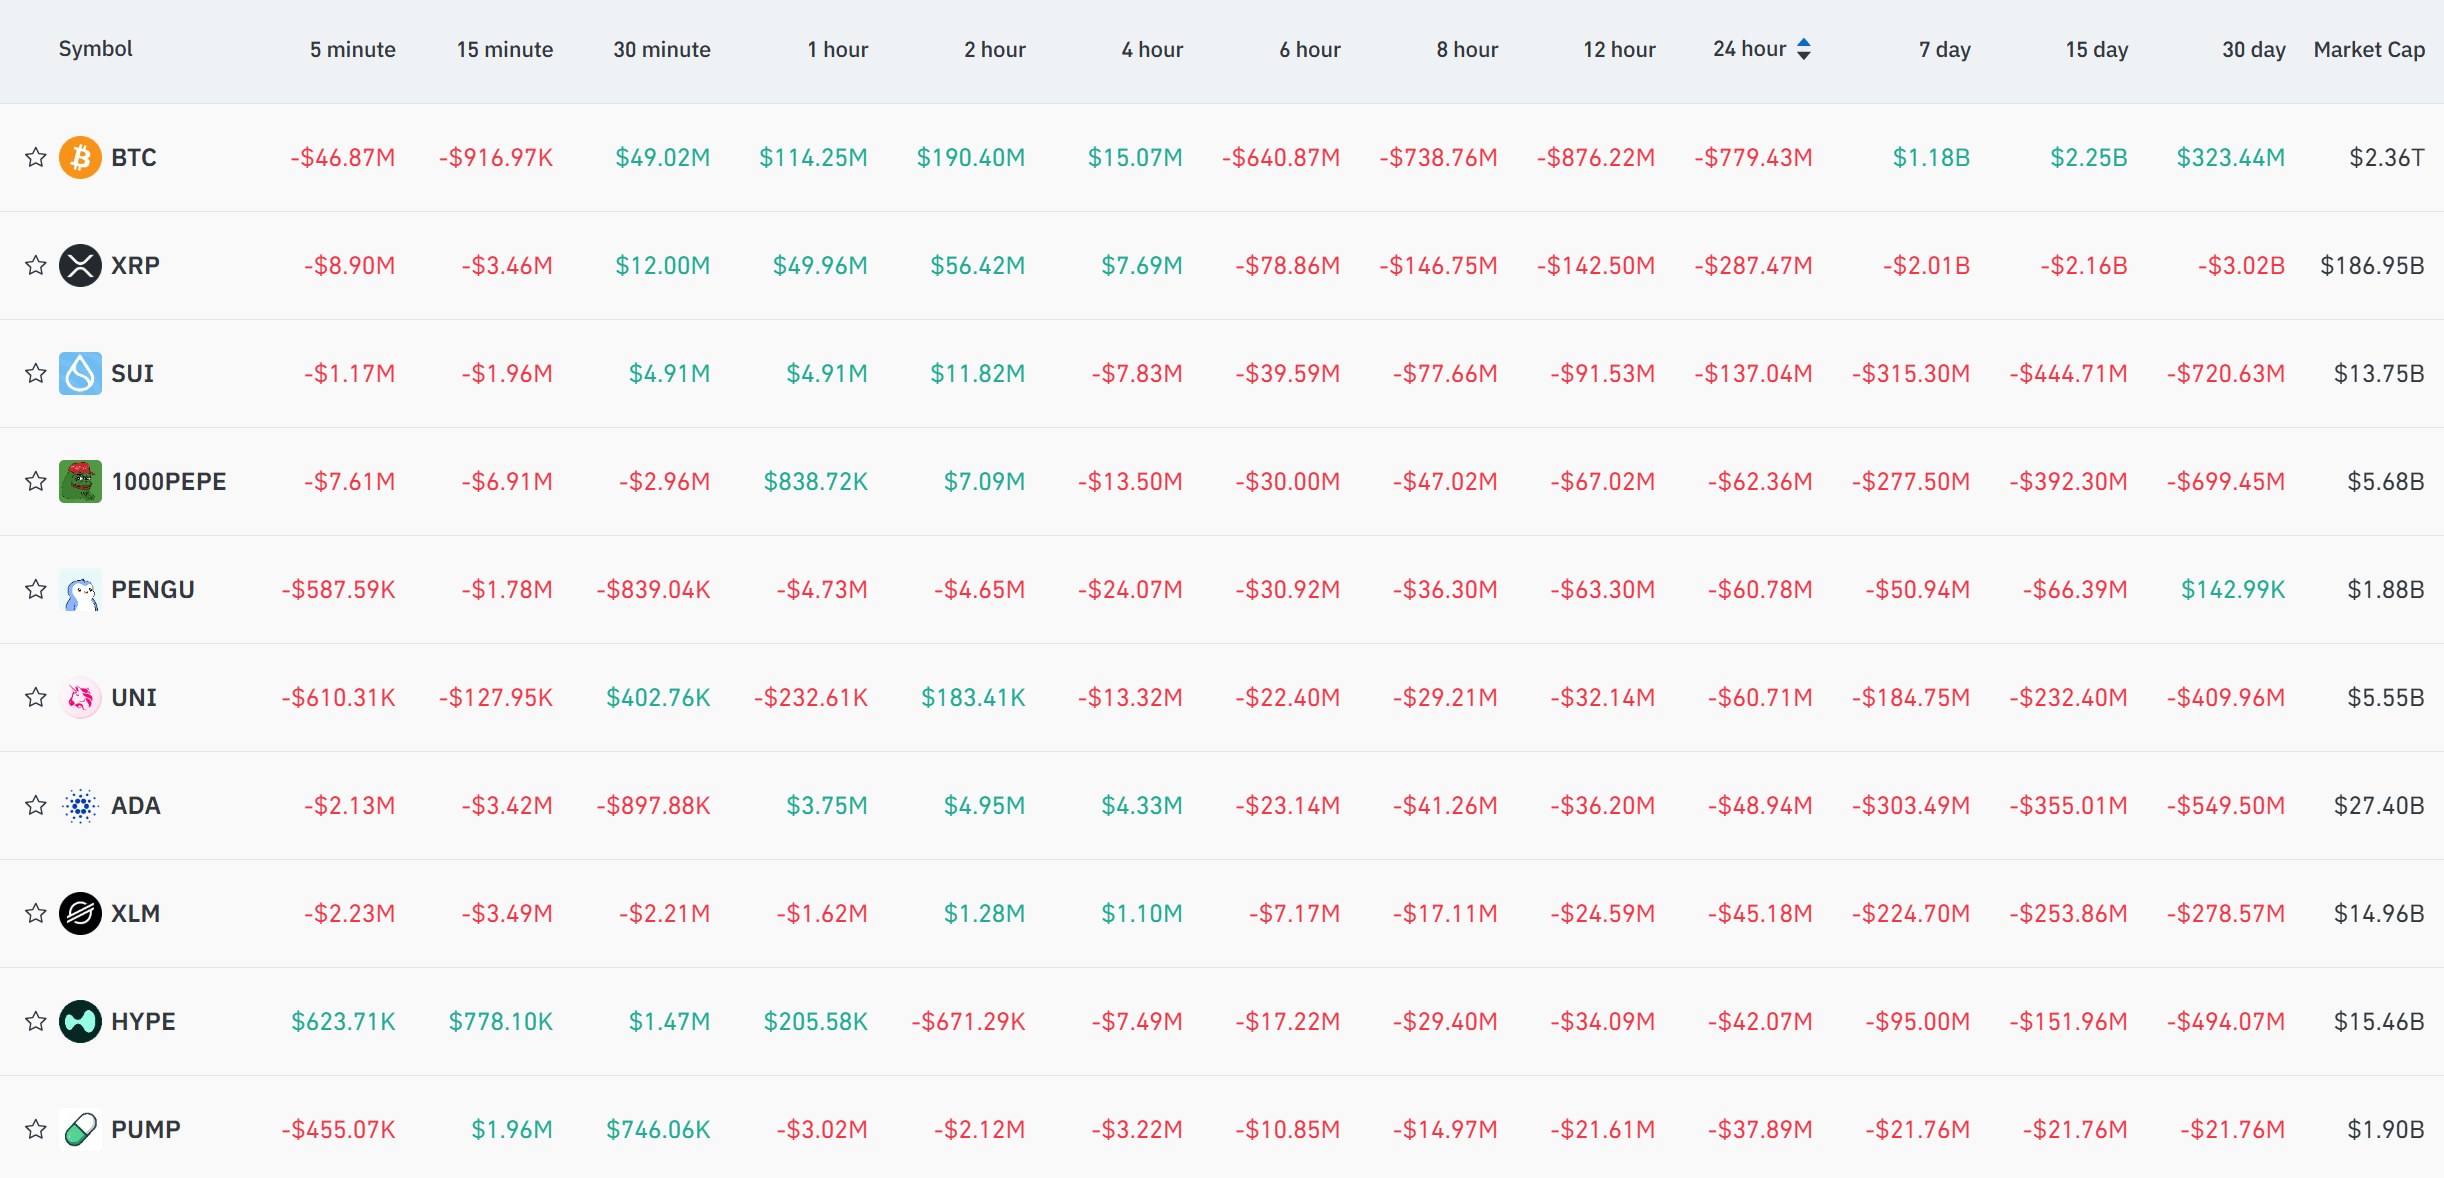Open the UNI symbol link
Screen dimensions: 2444x1178
point(134,697)
